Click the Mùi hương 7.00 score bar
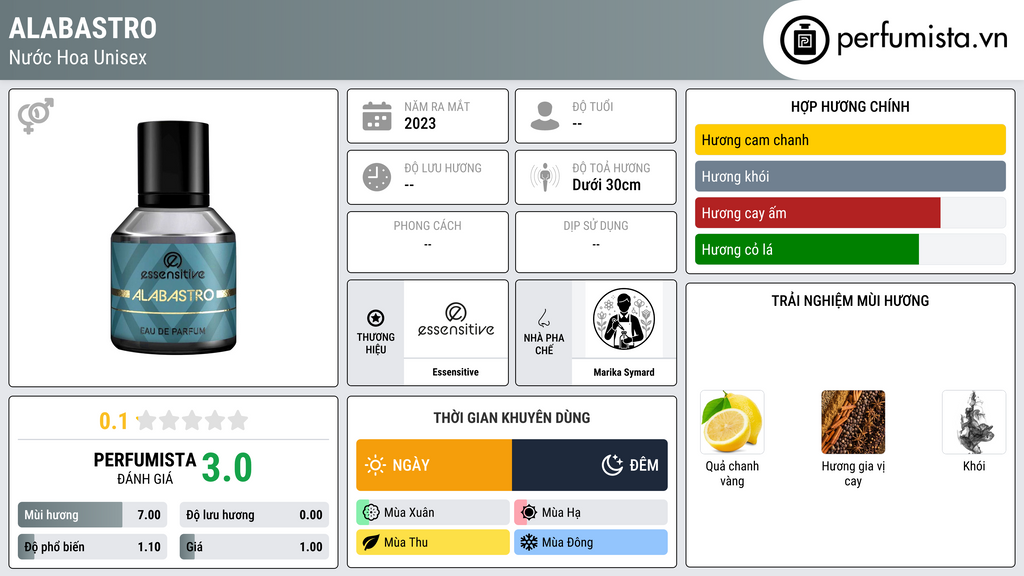 (x=92, y=515)
